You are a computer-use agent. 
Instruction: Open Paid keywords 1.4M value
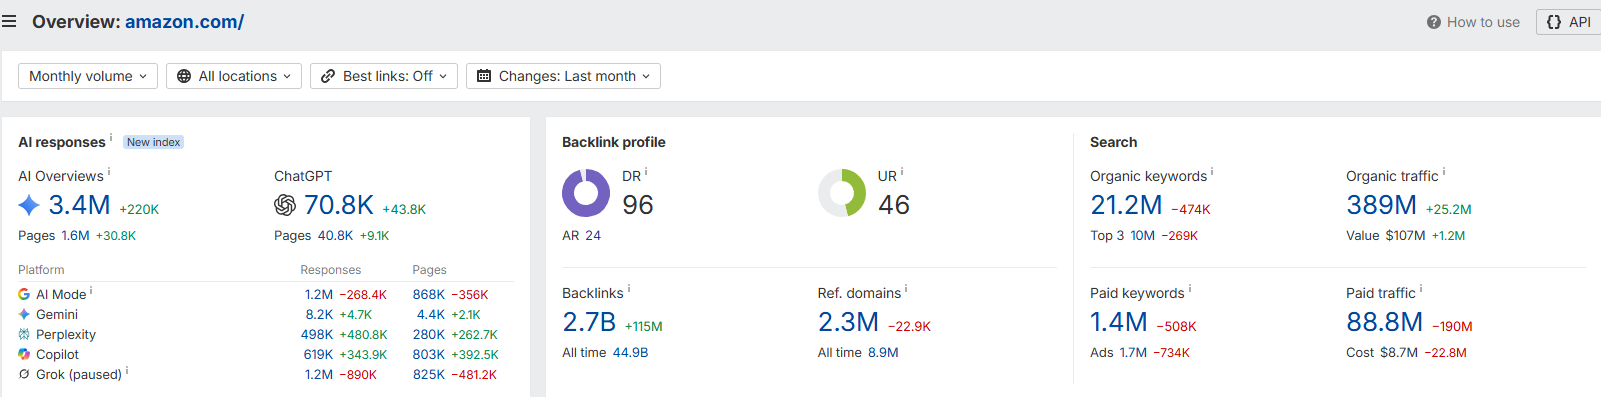click(1119, 322)
